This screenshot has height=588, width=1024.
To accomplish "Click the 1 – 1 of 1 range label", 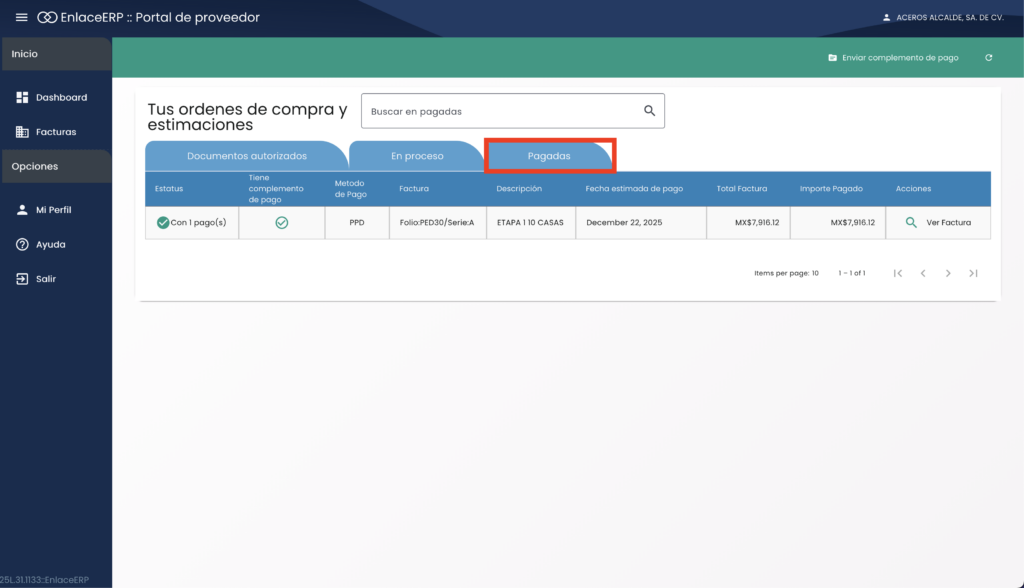I will [852, 273].
